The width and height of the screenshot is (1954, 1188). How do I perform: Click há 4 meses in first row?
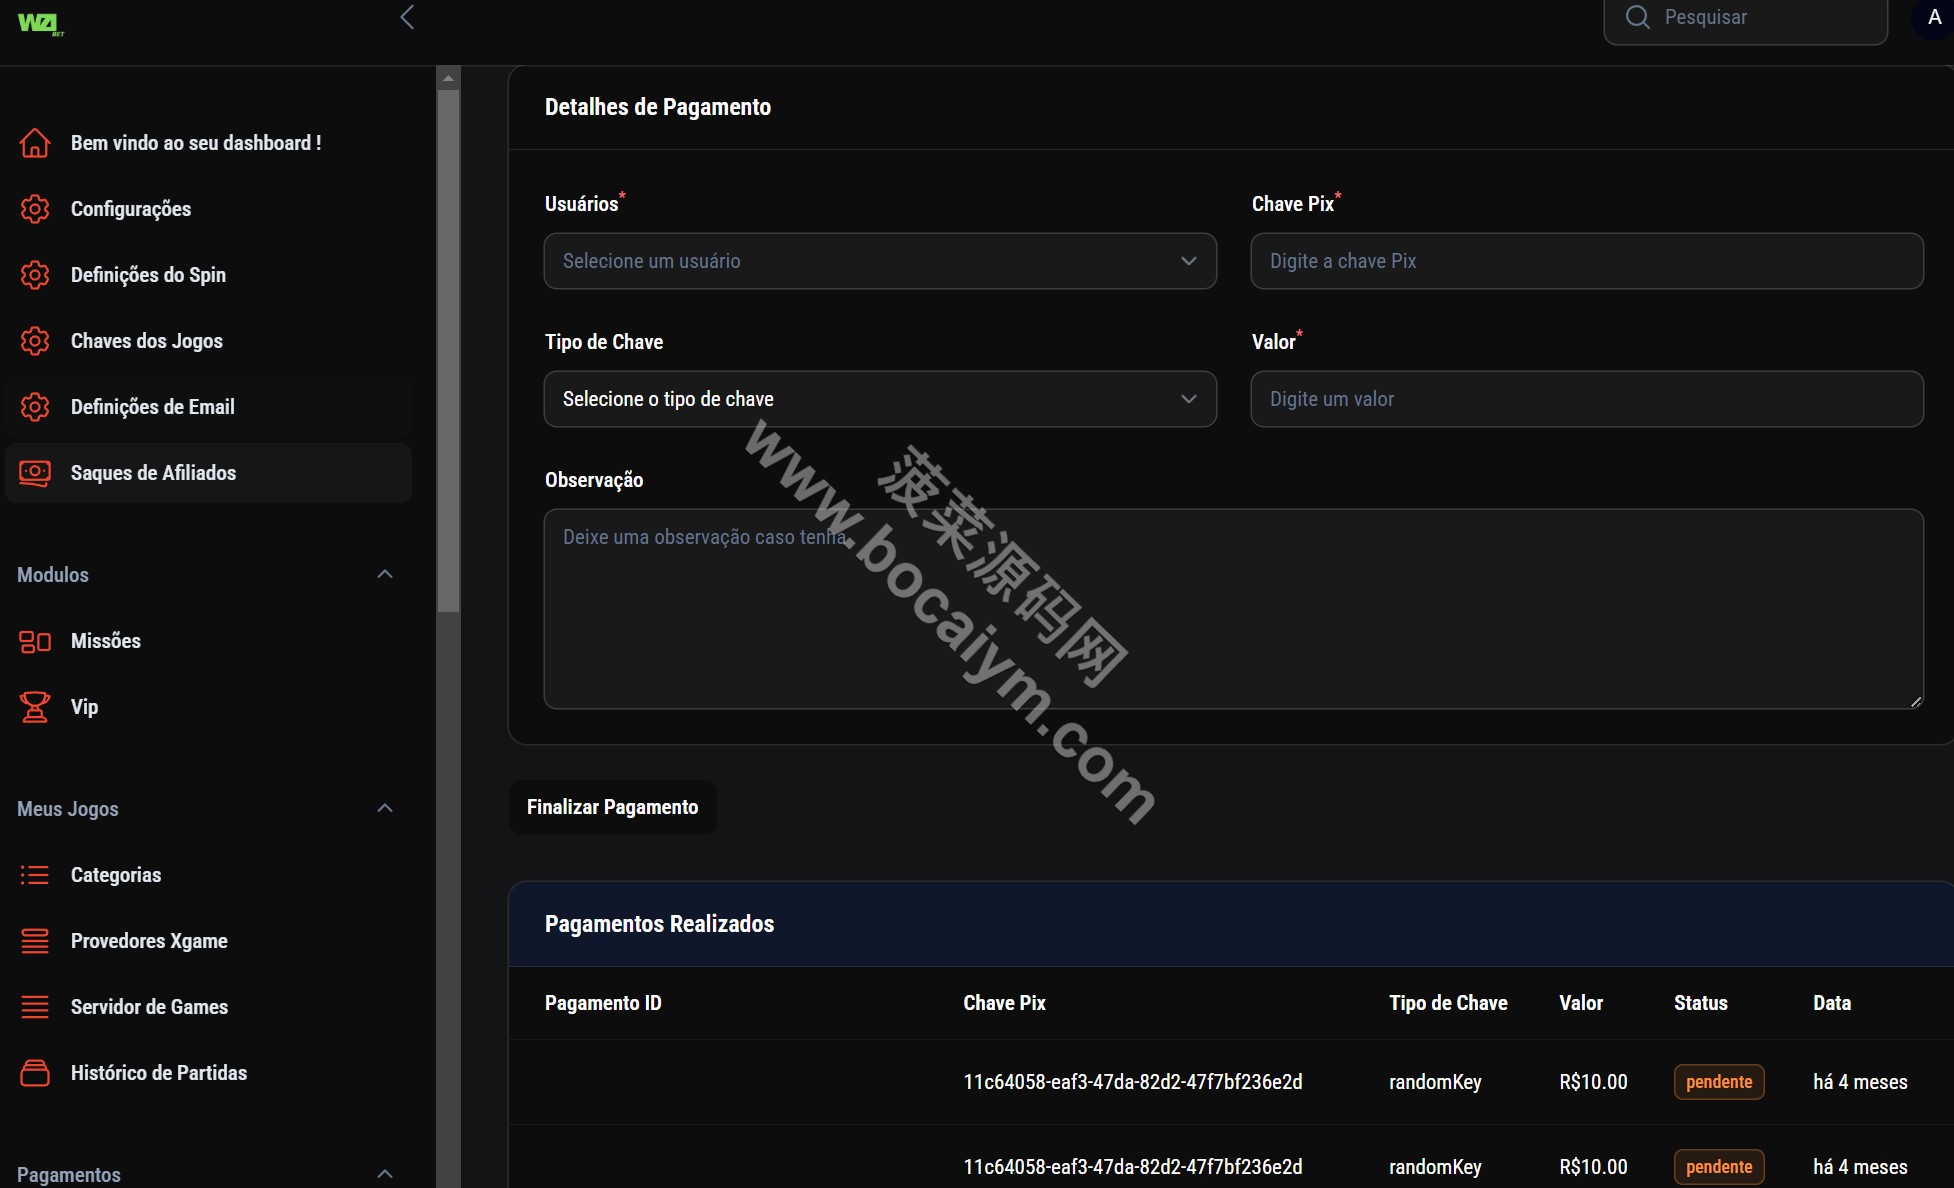[1860, 1082]
